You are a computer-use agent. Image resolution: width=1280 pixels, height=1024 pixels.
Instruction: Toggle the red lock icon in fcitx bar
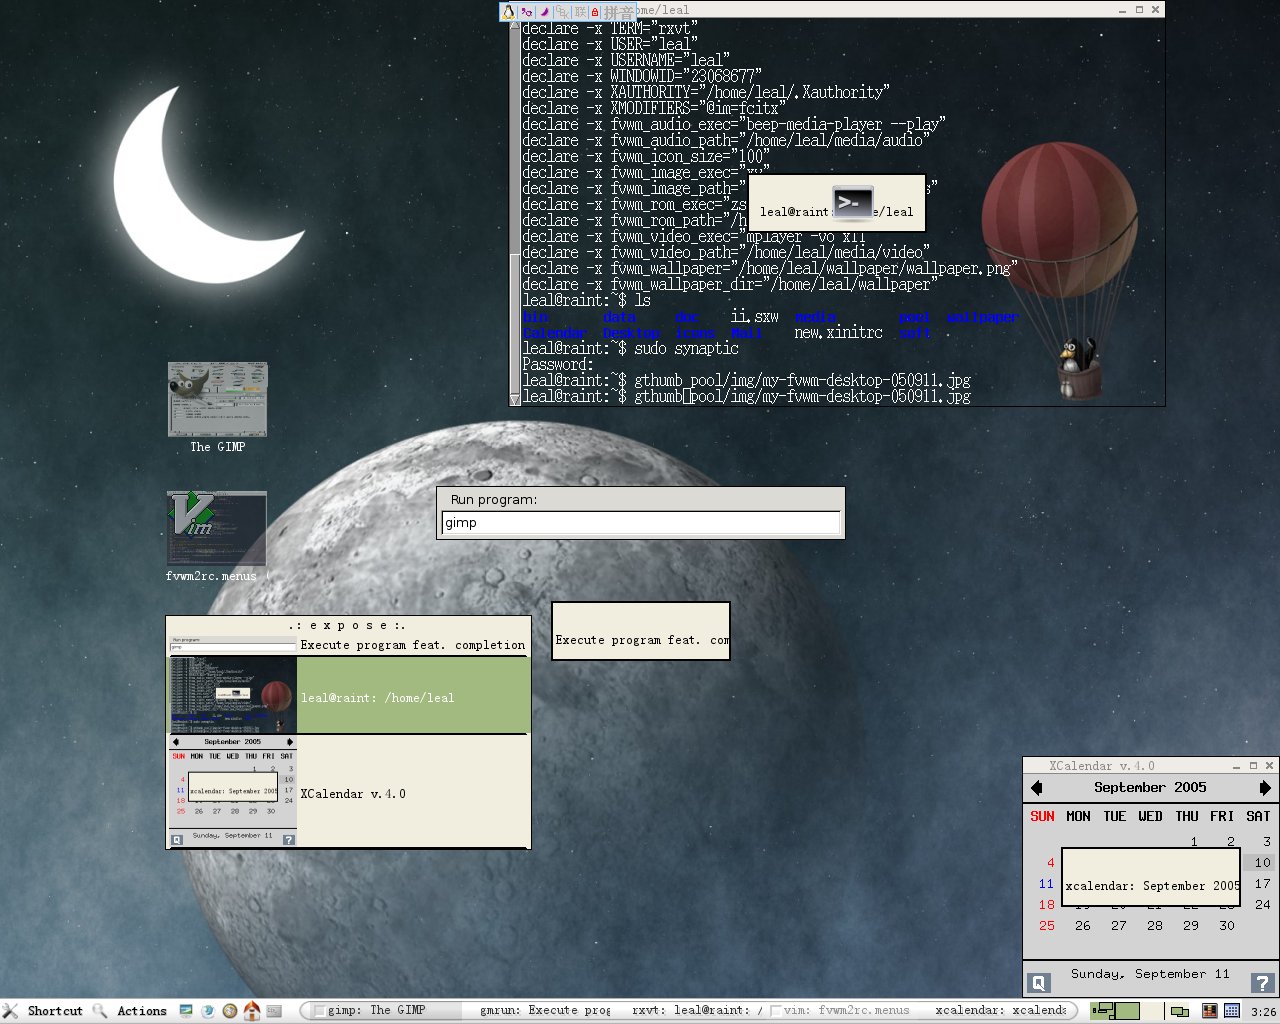595,12
